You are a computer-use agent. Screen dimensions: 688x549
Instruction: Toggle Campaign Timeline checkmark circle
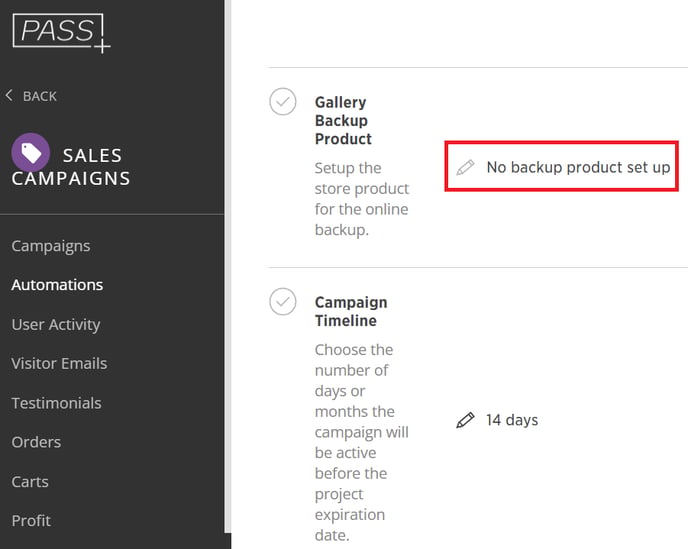click(x=284, y=302)
